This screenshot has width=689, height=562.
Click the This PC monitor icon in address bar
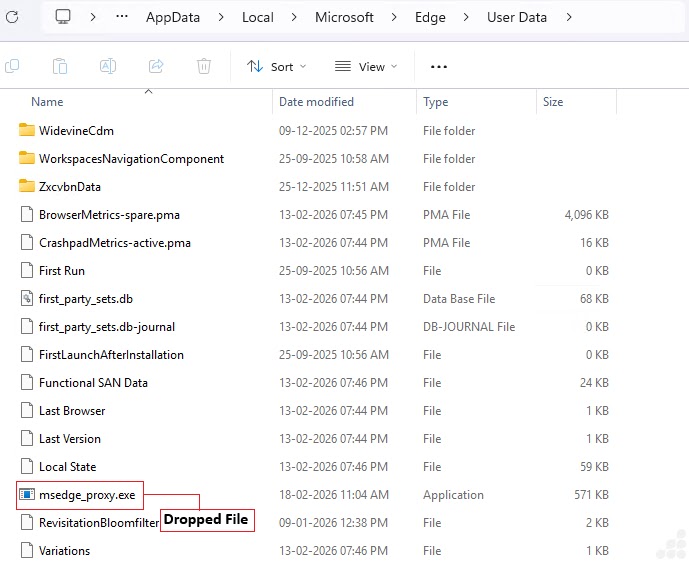coord(63,17)
